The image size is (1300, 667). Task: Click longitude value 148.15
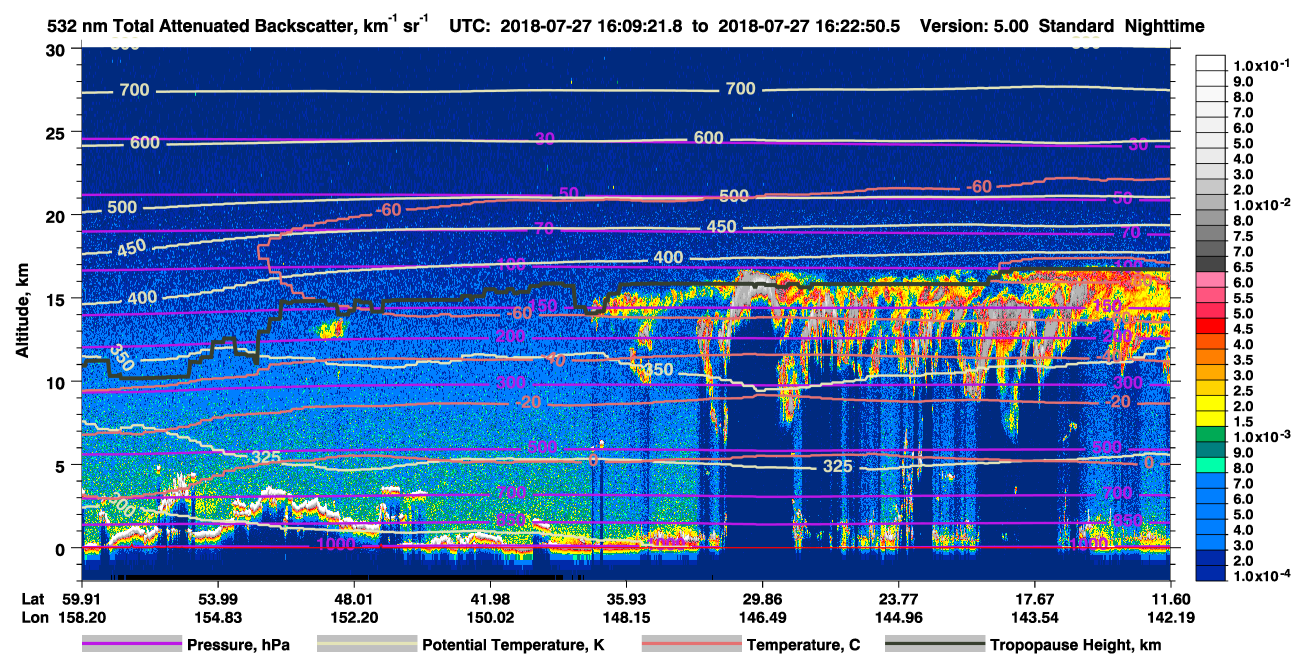[626, 616]
